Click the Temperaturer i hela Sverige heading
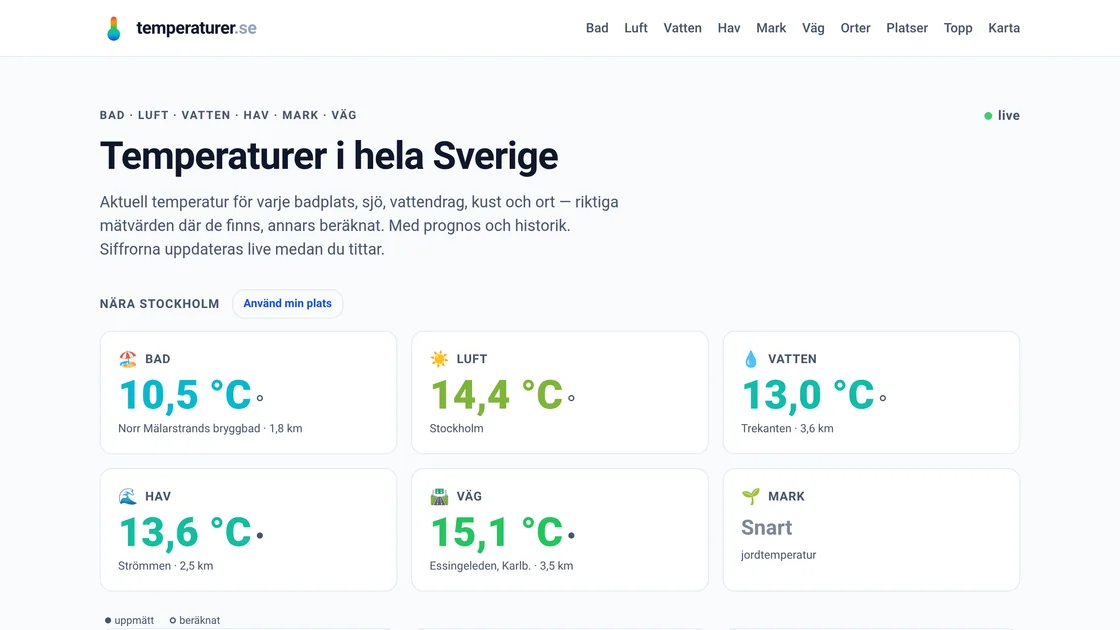The image size is (1120, 630). point(329,156)
